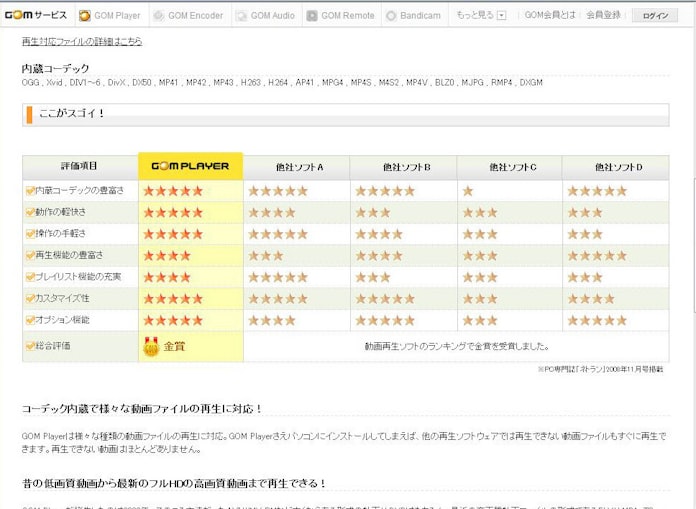Click the GOM Audio icon in top navigation
Screen dimensions: 696x509
pos(241,16)
